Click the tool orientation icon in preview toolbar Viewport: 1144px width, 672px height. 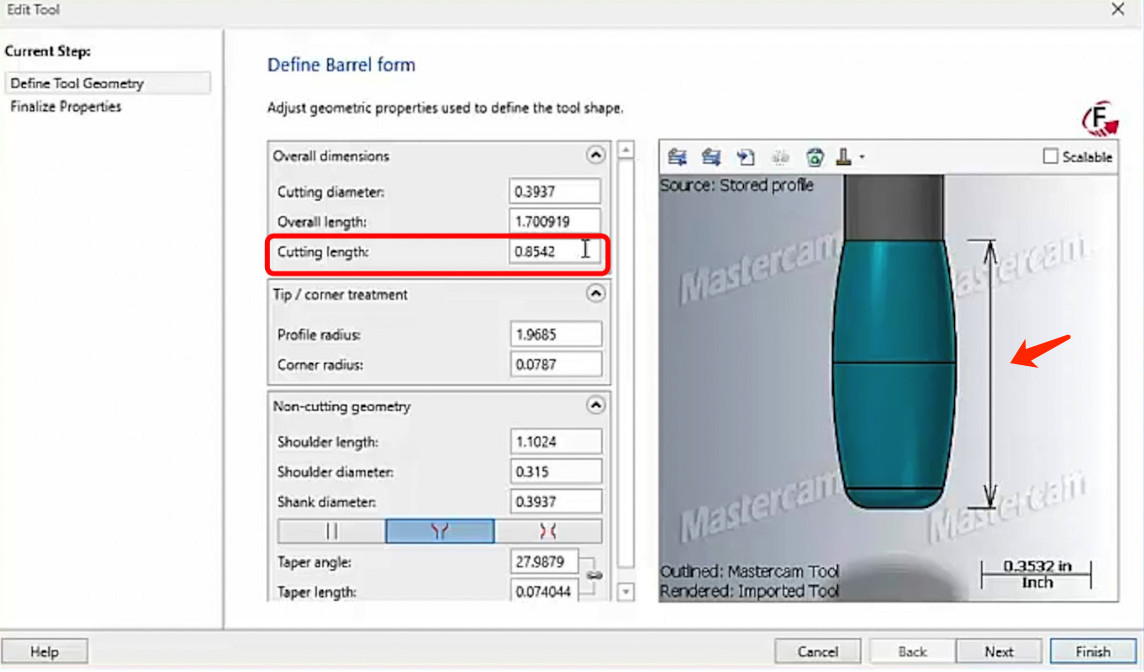click(843, 157)
